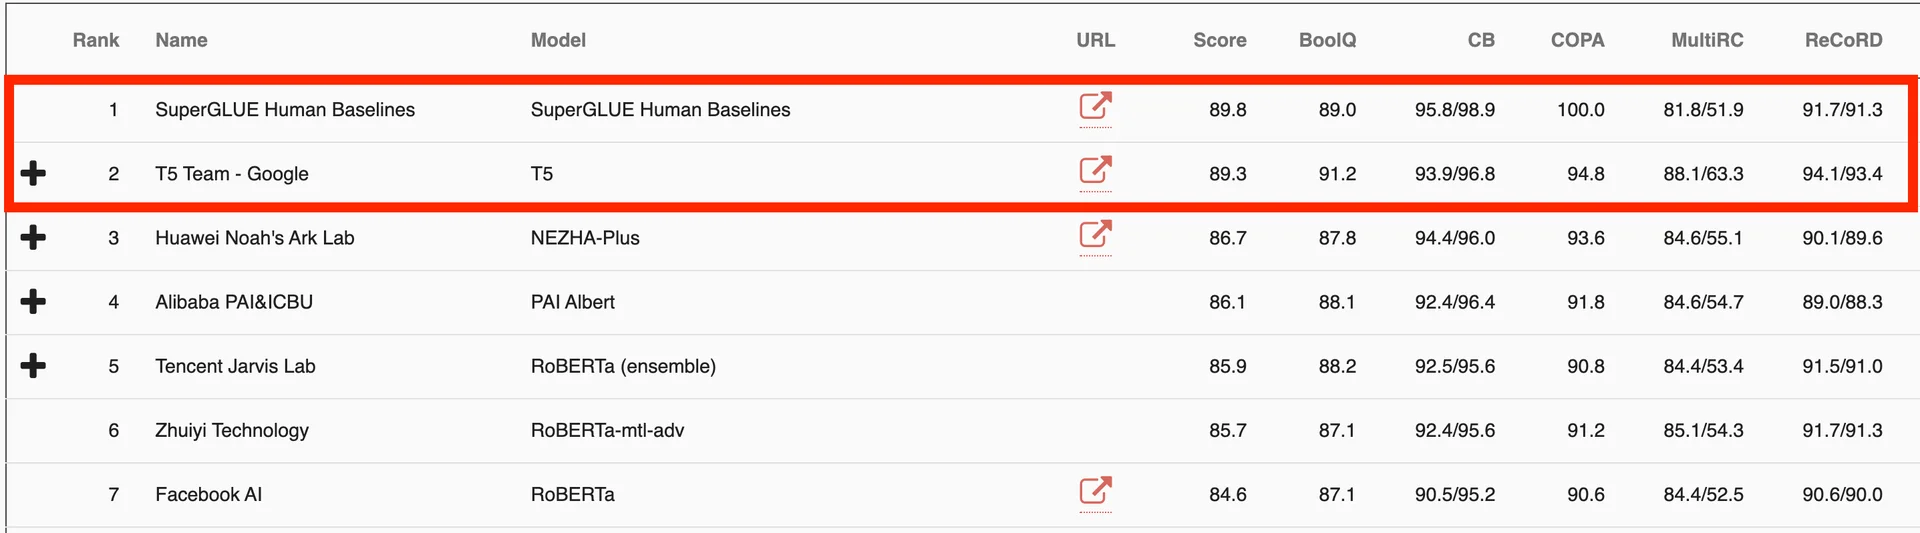Click the Facebook AI team name

[x=208, y=494]
